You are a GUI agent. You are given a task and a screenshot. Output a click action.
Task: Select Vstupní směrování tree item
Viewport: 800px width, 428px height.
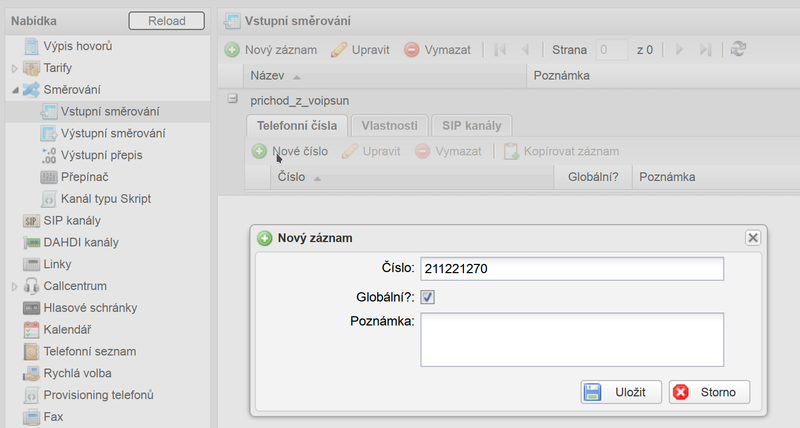click(108, 112)
